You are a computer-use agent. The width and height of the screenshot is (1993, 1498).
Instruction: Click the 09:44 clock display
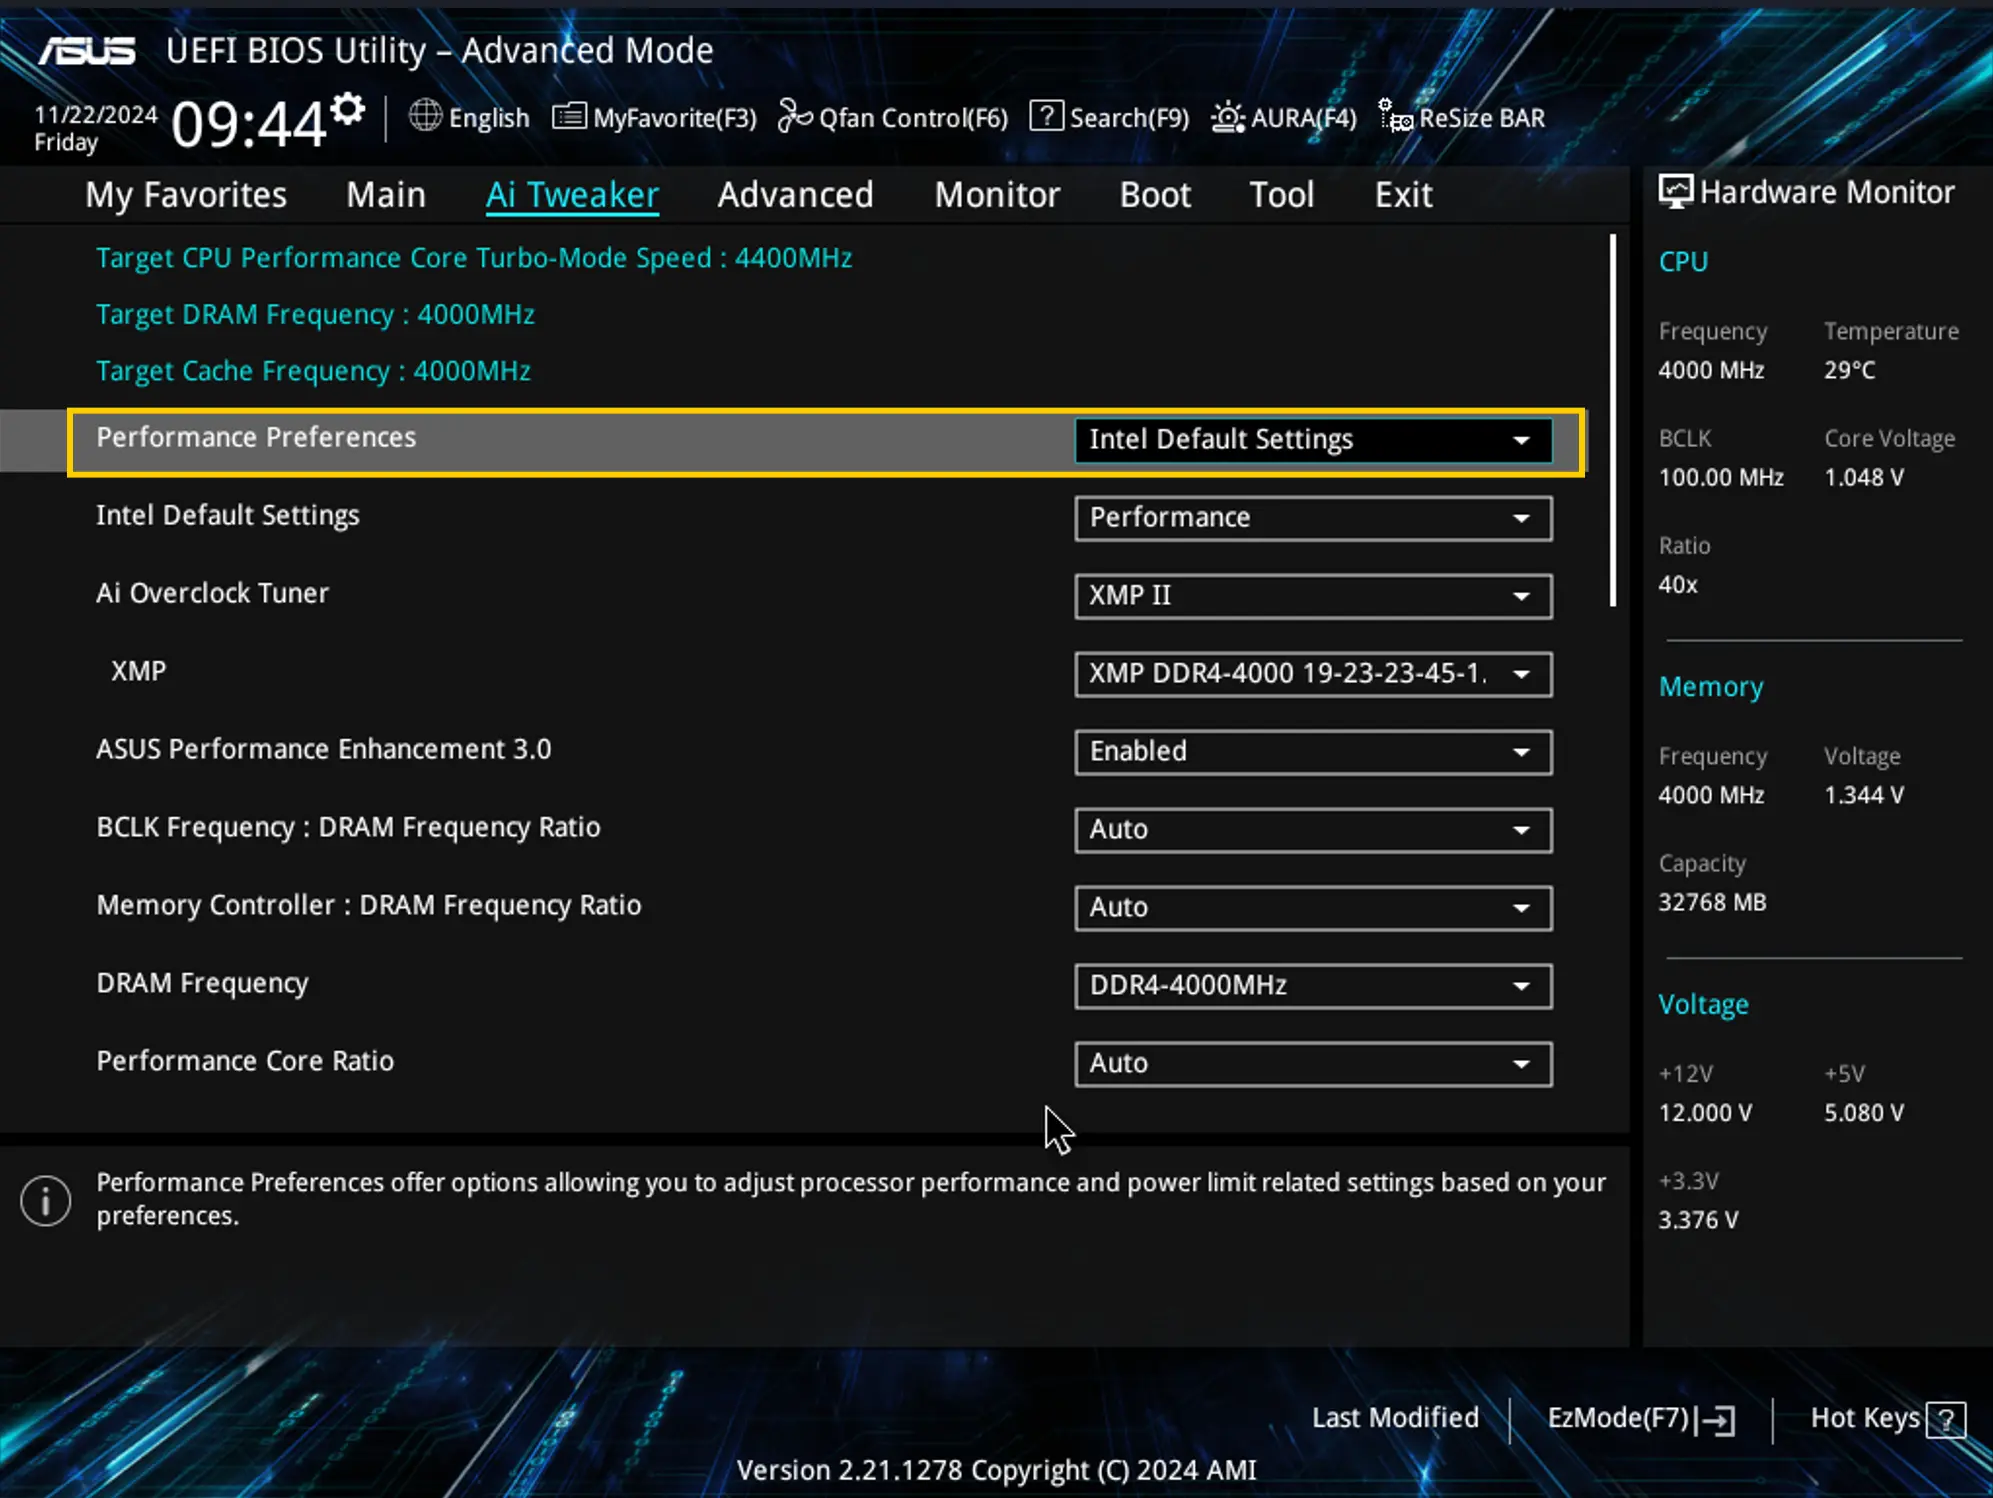(248, 124)
